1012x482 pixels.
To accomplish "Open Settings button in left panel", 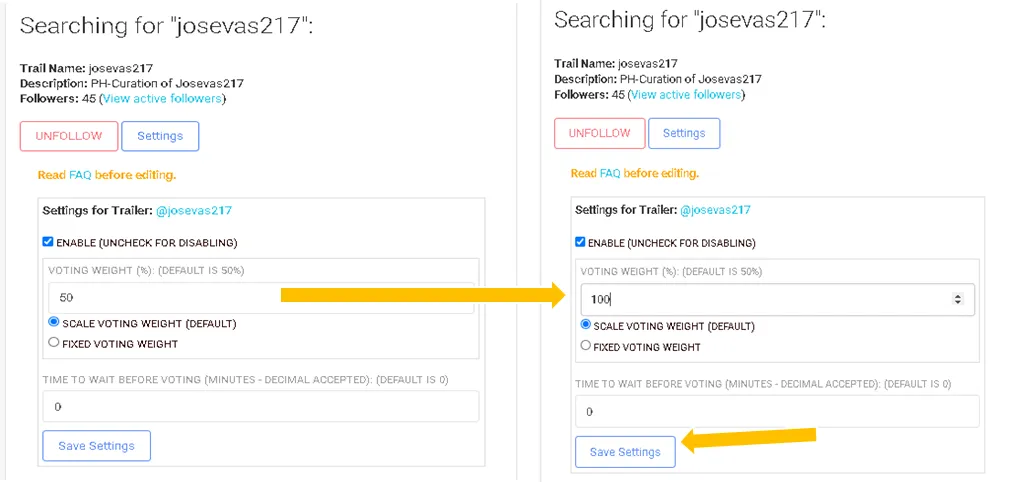I will tap(160, 136).
